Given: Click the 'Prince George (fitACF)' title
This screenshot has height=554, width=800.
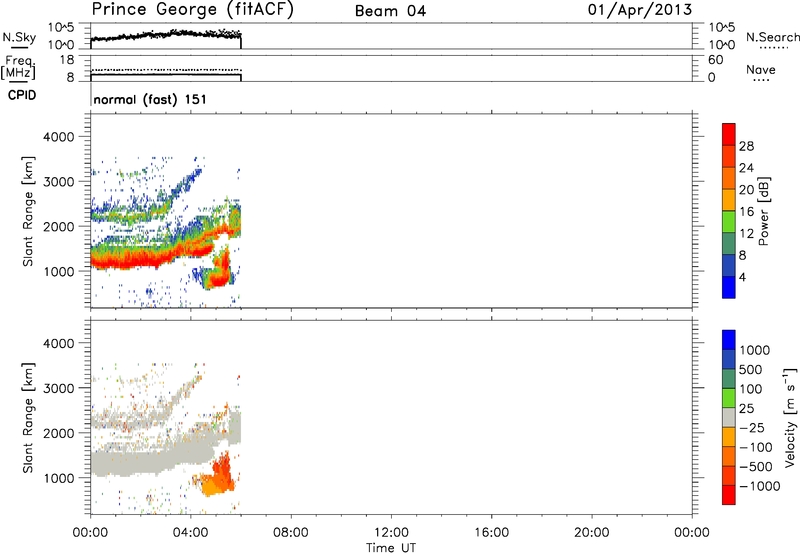Looking at the screenshot, I should (x=192, y=10).
